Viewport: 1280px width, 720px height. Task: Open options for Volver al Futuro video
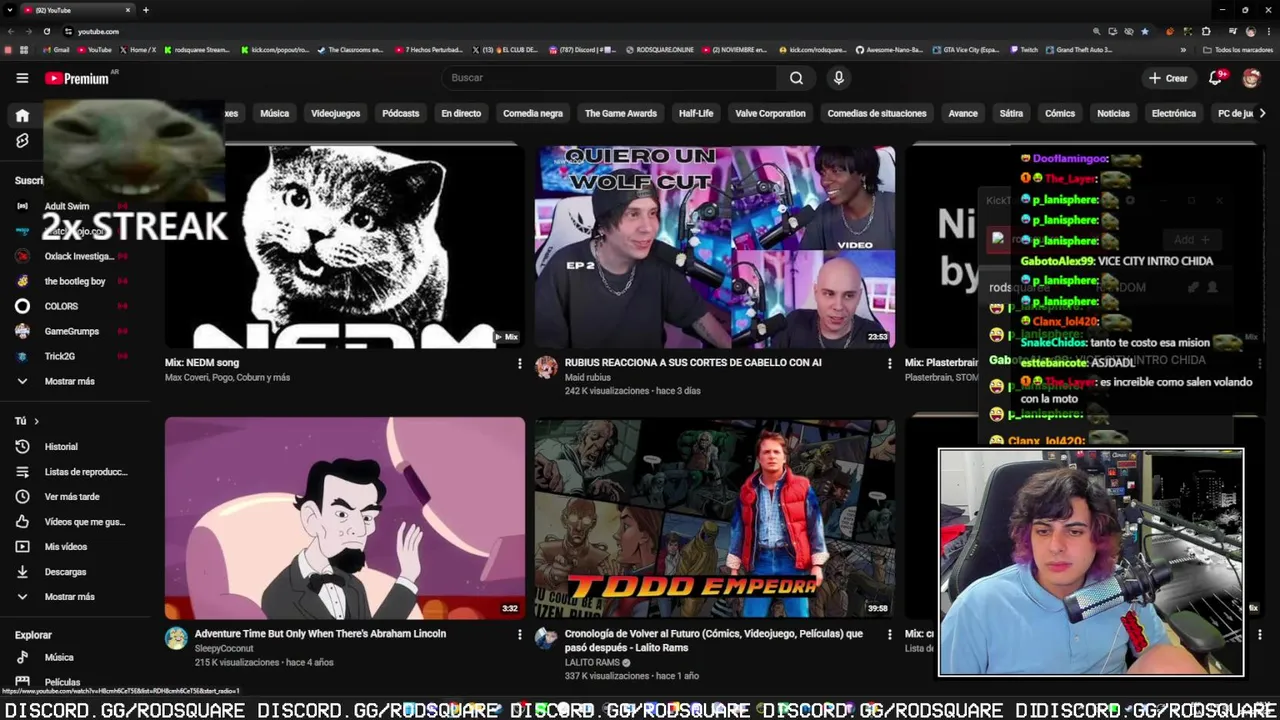coord(889,635)
